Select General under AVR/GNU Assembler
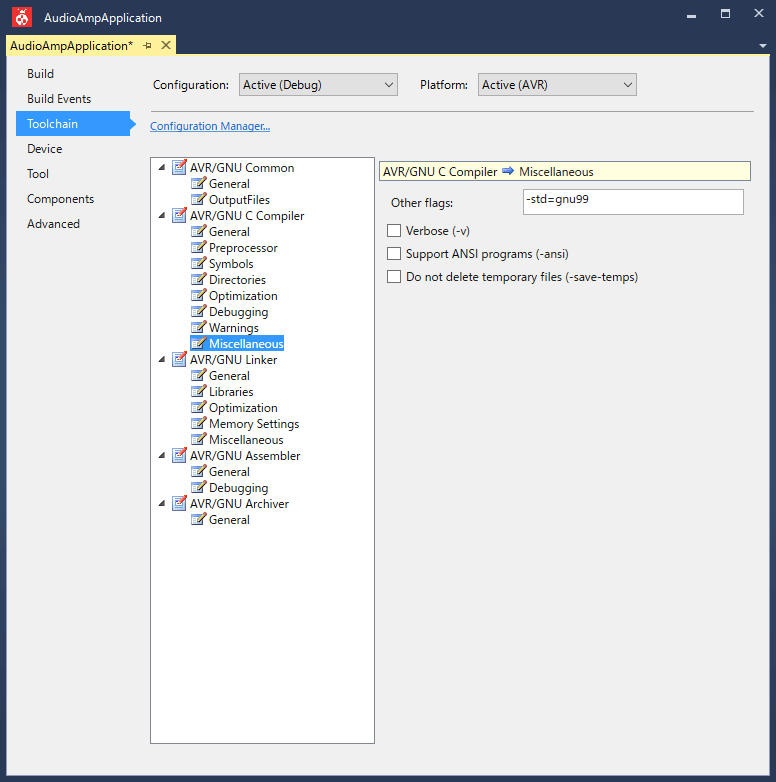 point(229,471)
